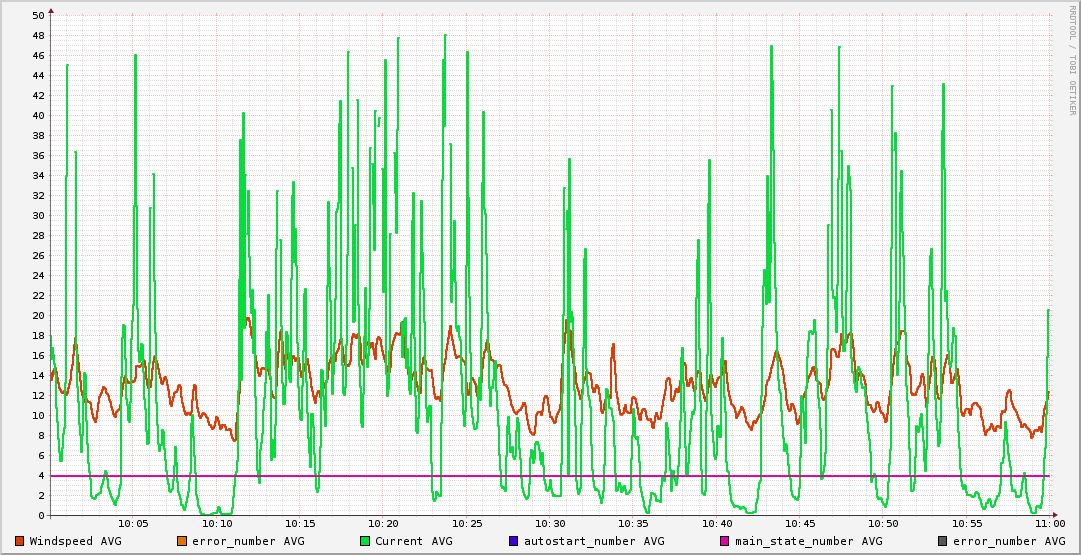Click the blue autostart_number legend swatch
This screenshot has width=1081, height=555.
(x=514, y=541)
